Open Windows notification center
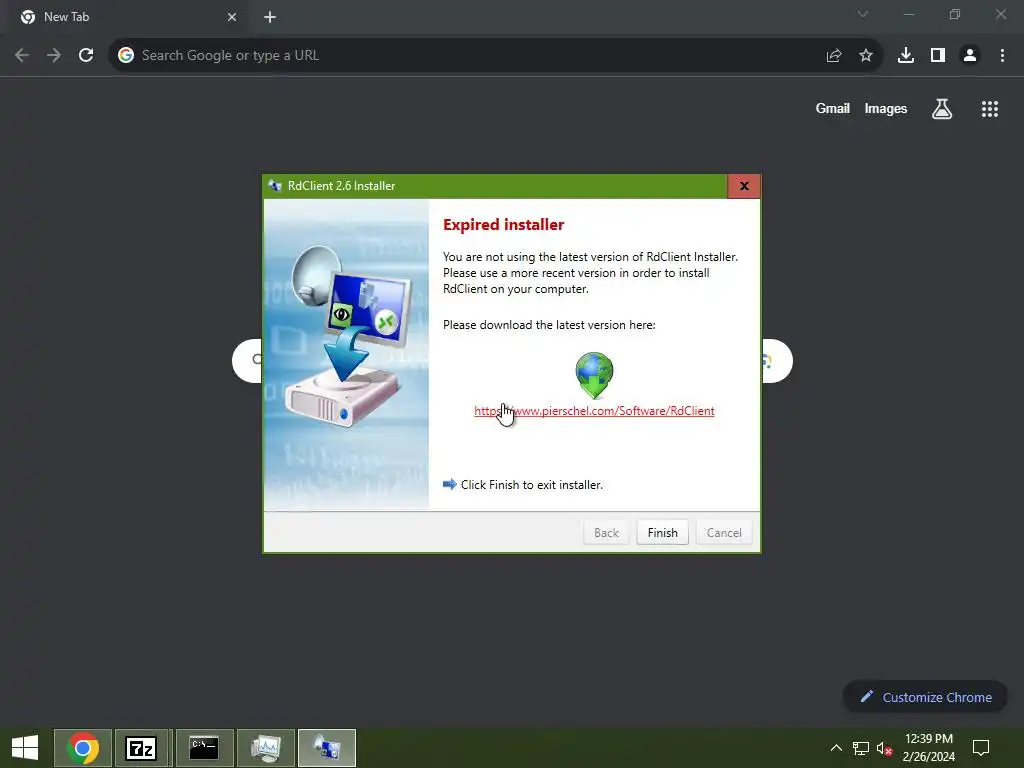The width and height of the screenshot is (1024, 768). [x=981, y=748]
